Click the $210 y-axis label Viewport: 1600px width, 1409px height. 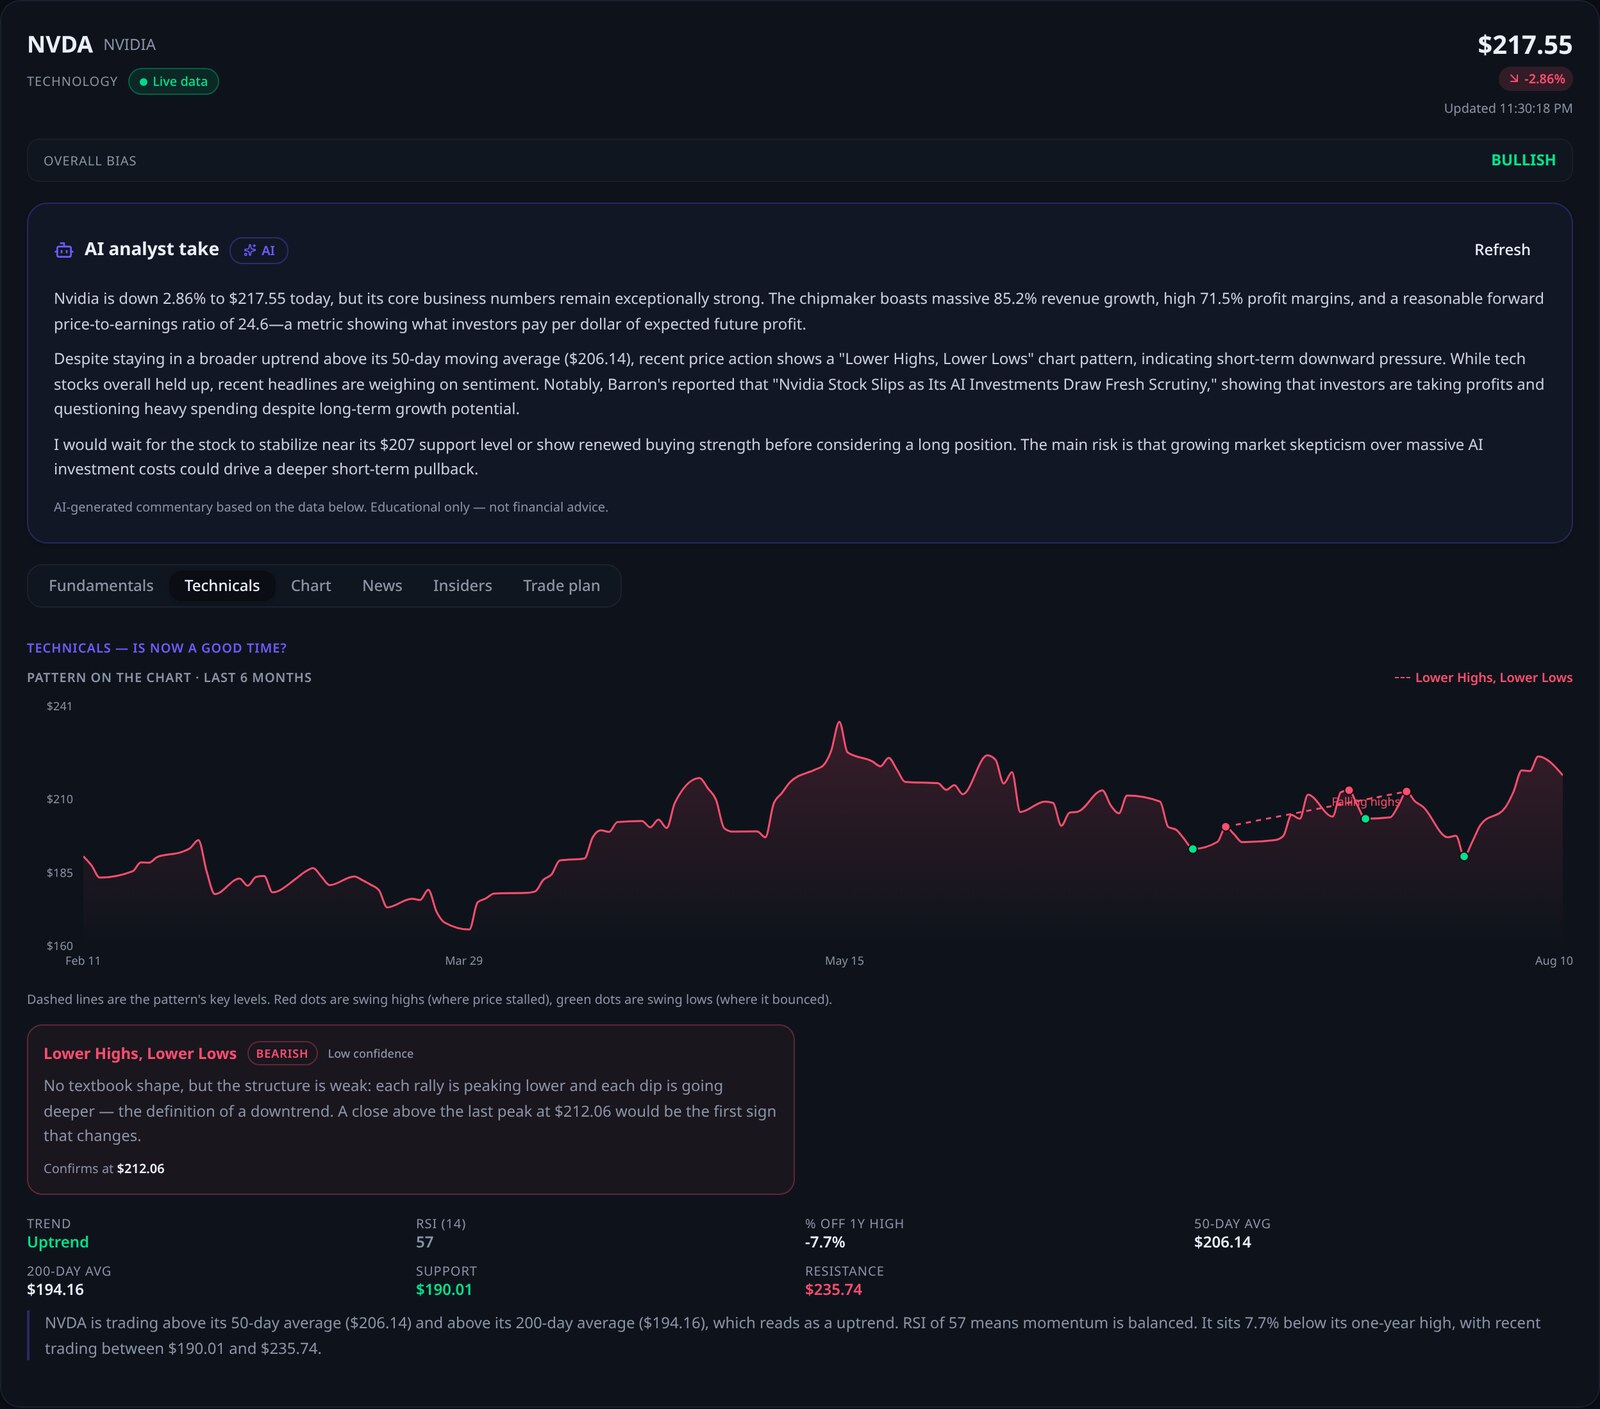coord(59,799)
